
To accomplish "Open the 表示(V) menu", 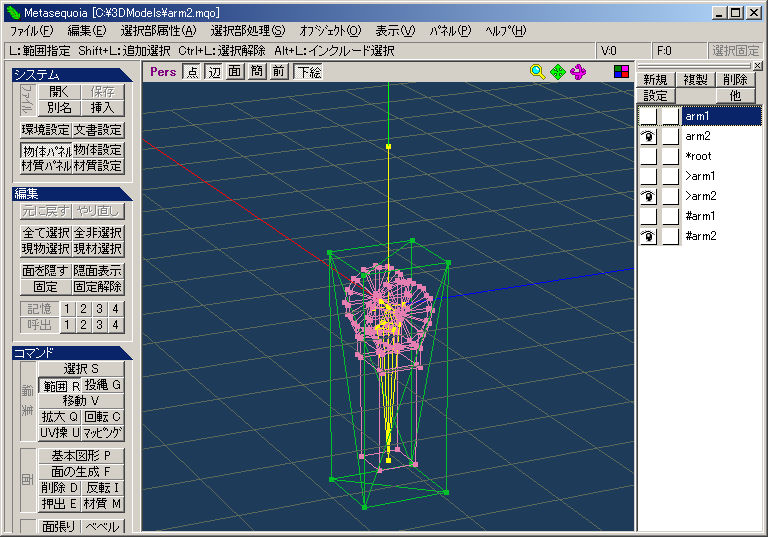I will [395, 31].
